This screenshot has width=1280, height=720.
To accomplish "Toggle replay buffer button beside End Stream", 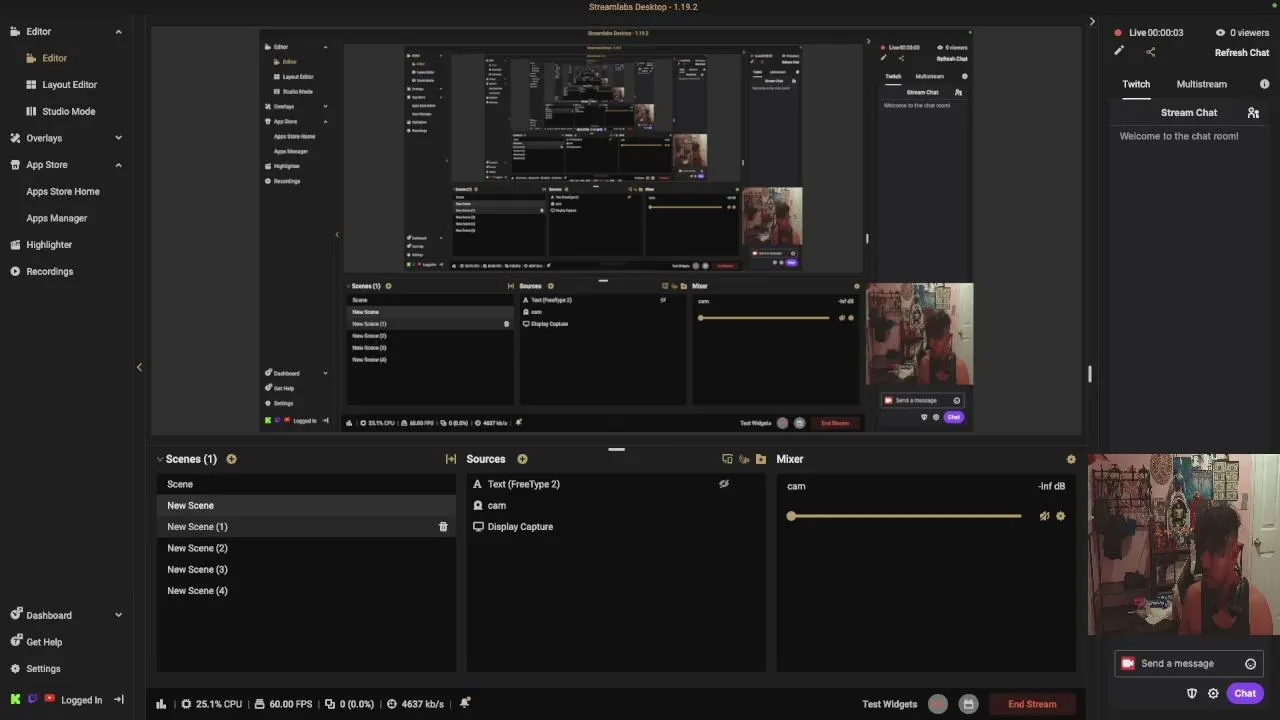I will coord(968,704).
